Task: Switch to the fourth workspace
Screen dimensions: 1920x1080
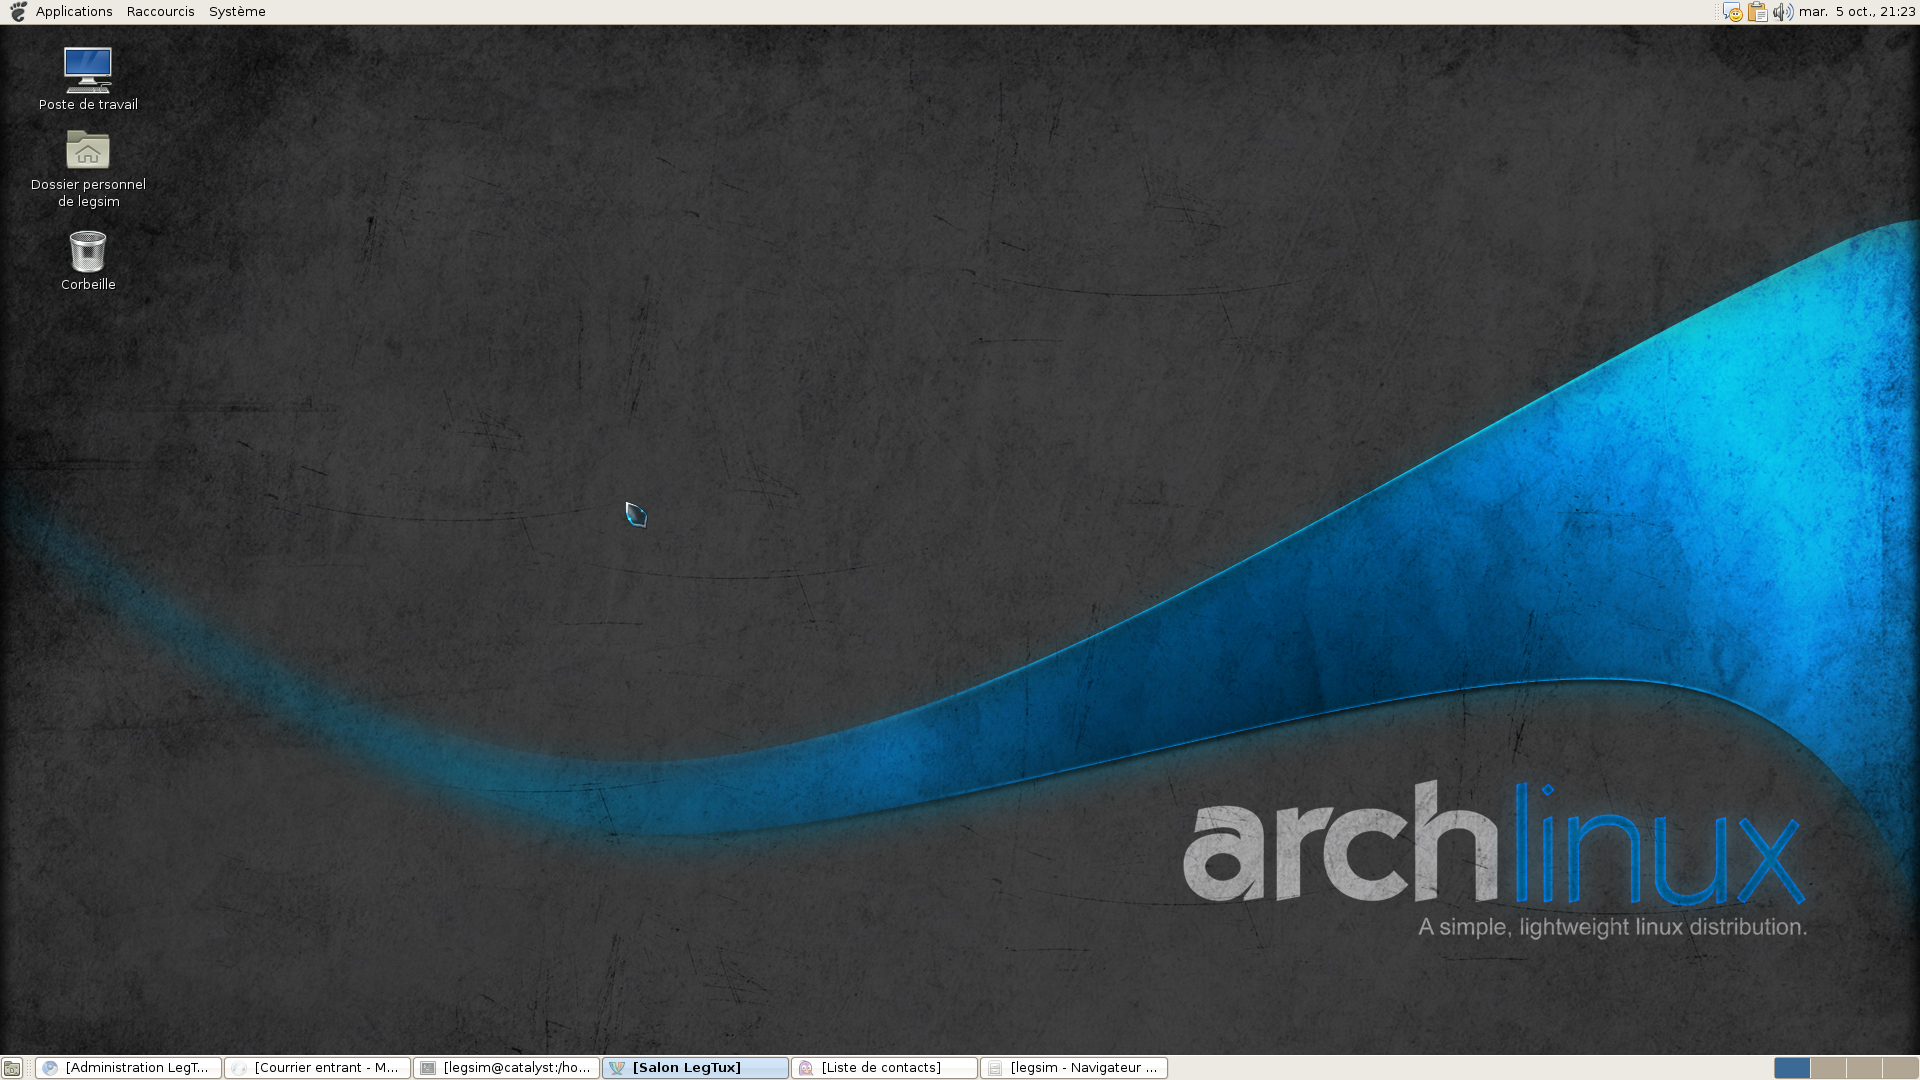Action: tap(1900, 1068)
